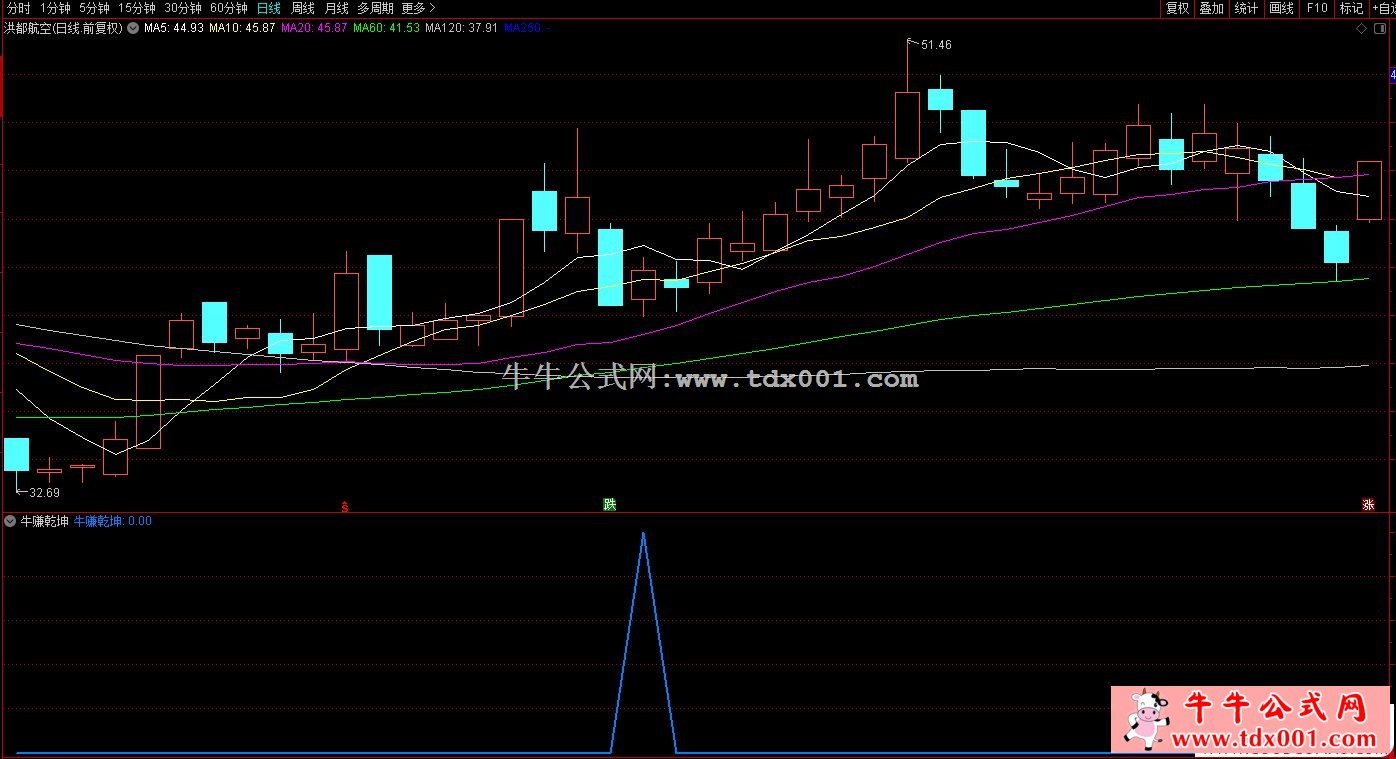Open the www.tdx001.com link at bottom right
Image resolution: width=1396 pixels, height=759 pixels.
pyautogui.click(x=1273, y=739)
